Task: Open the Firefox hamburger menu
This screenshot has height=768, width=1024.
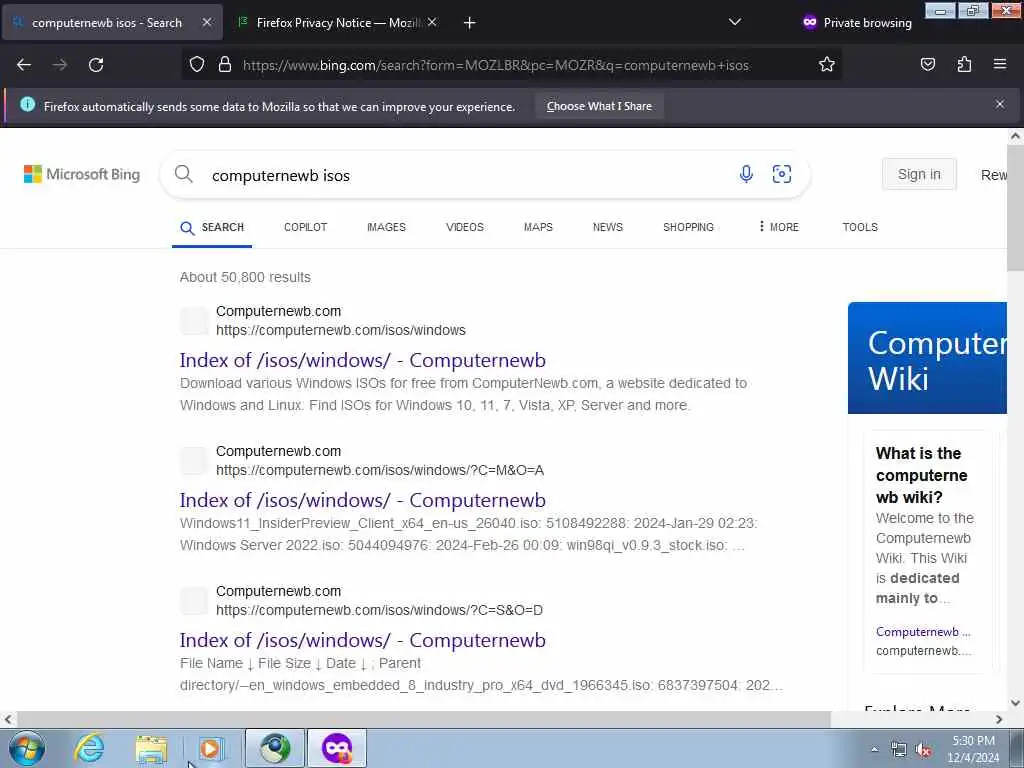Action: coord(1000,64)
